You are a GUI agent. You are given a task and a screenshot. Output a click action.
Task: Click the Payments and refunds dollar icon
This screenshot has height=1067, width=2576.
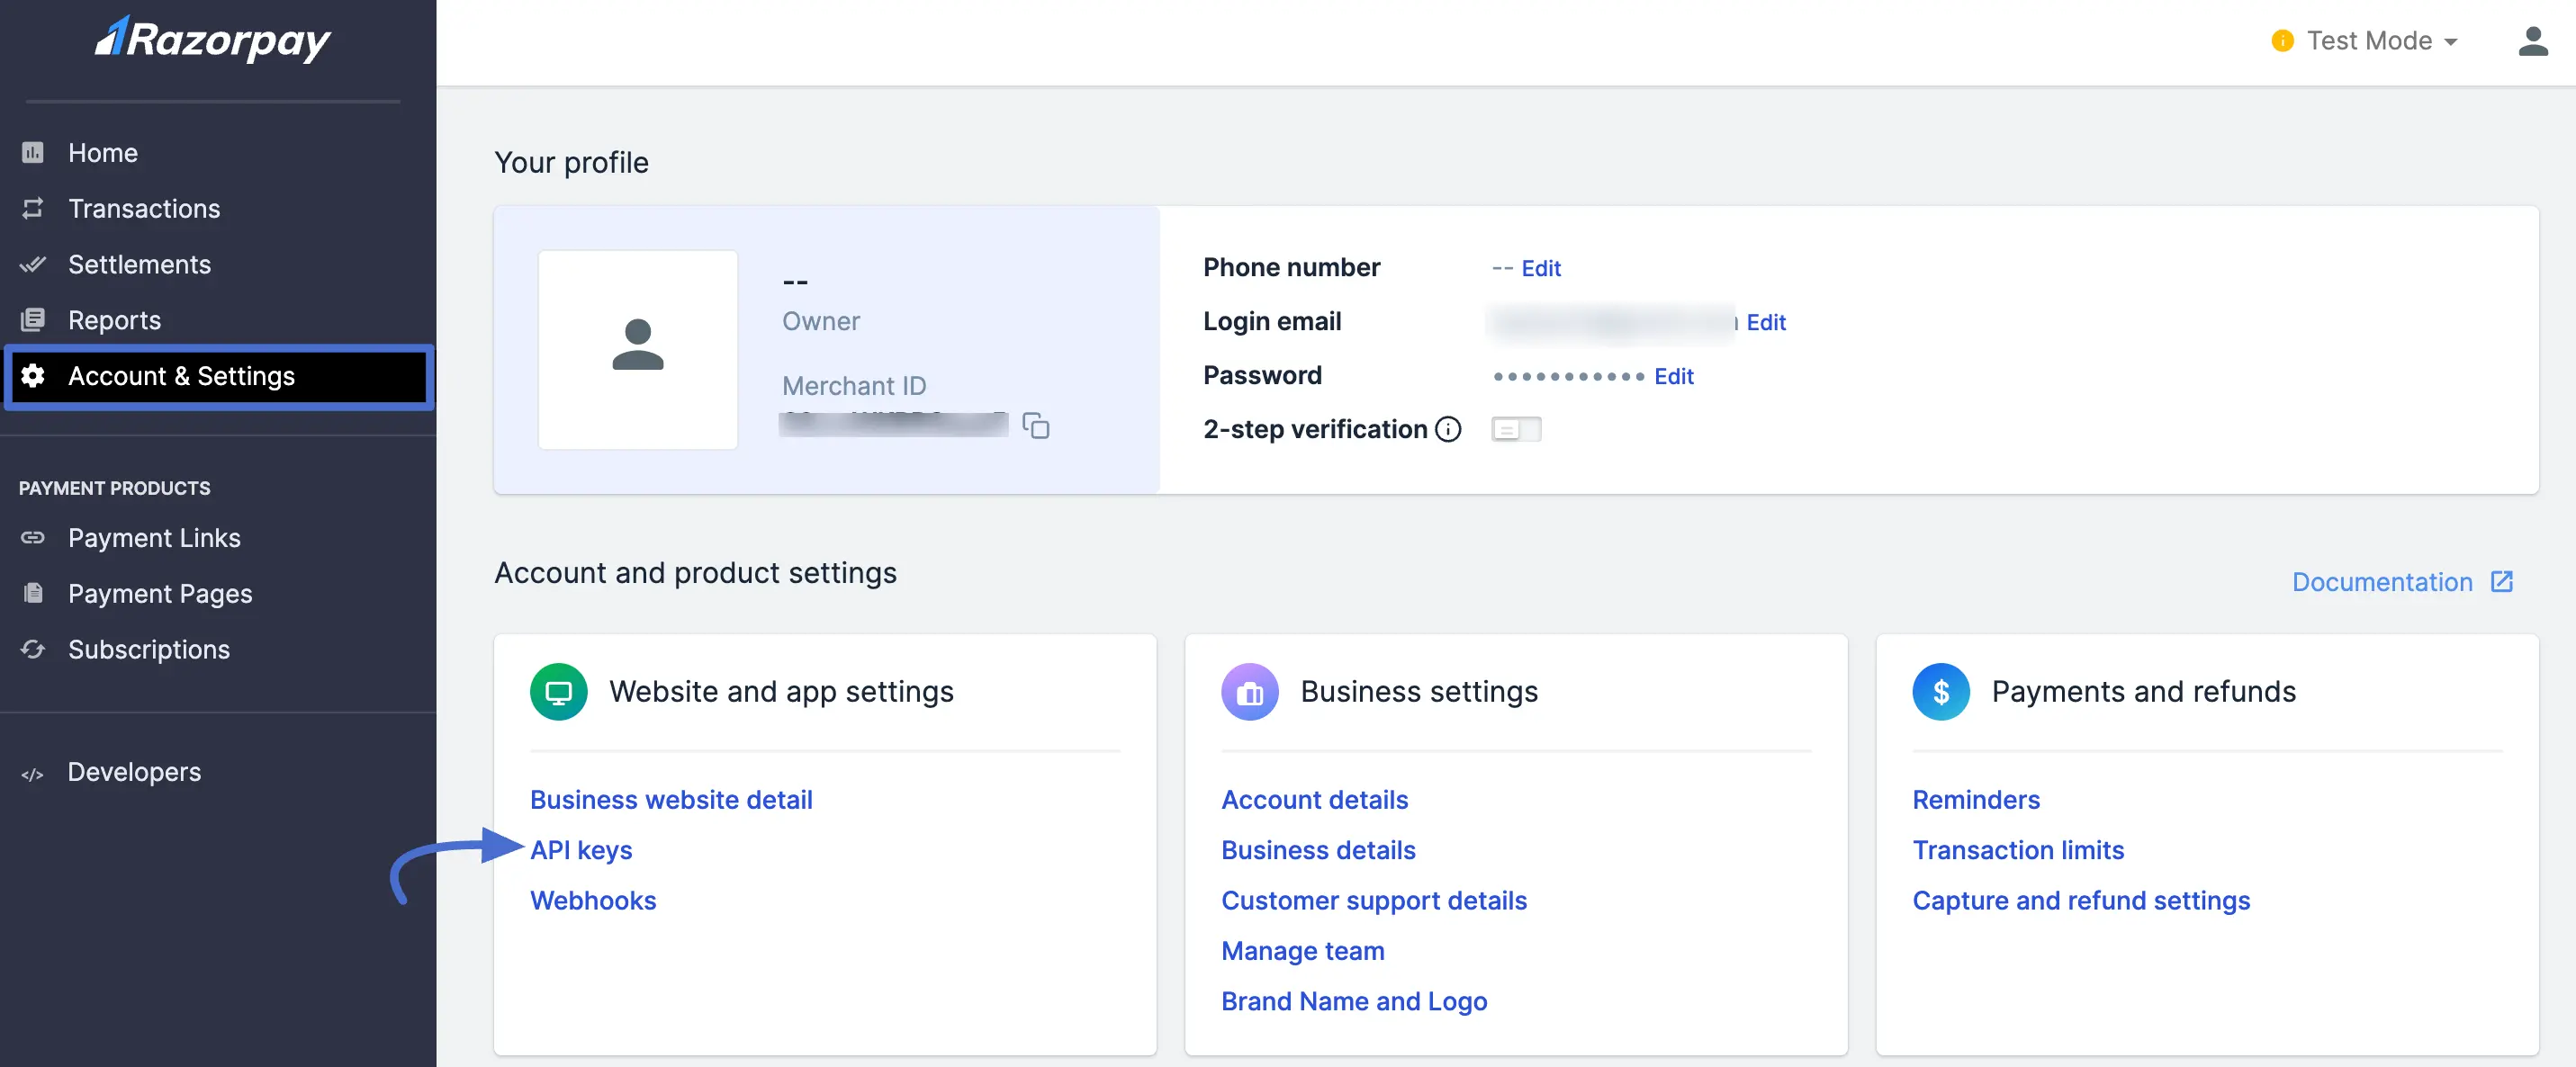pyautogui.click(x=1940, y=691)
